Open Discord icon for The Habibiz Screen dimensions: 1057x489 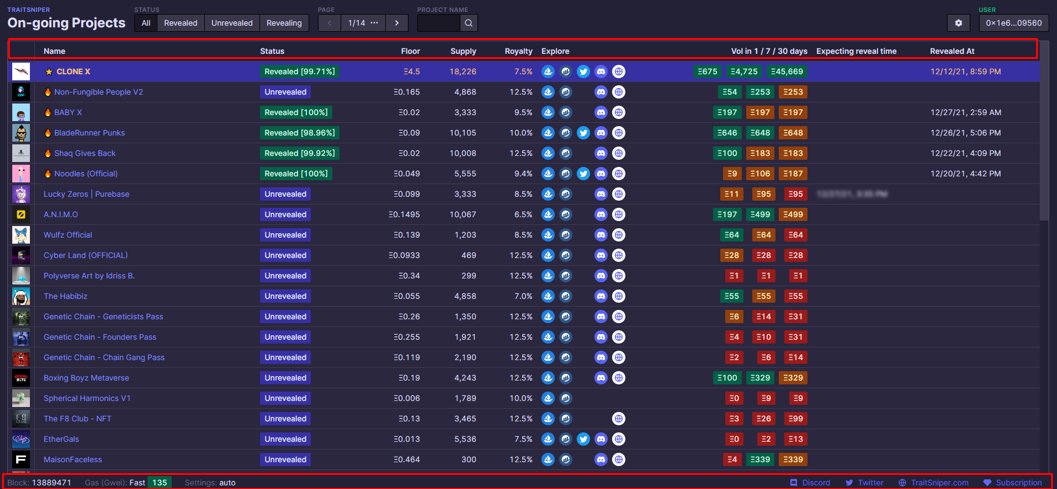pyautogui.click(x=601, y=296)
